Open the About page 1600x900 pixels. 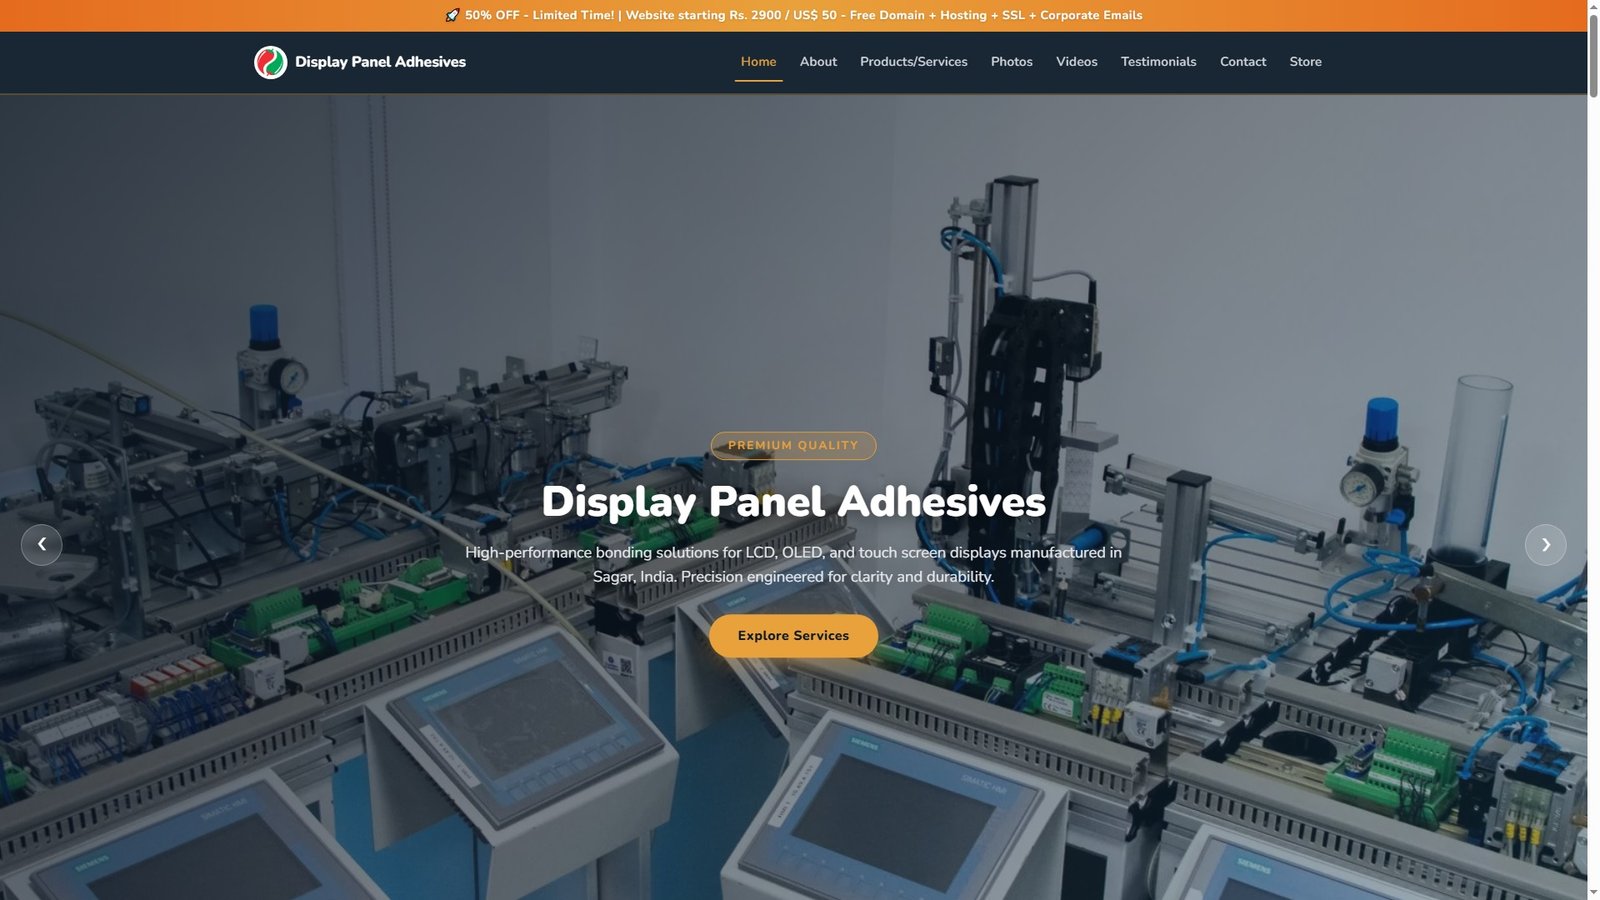point(818,62)
